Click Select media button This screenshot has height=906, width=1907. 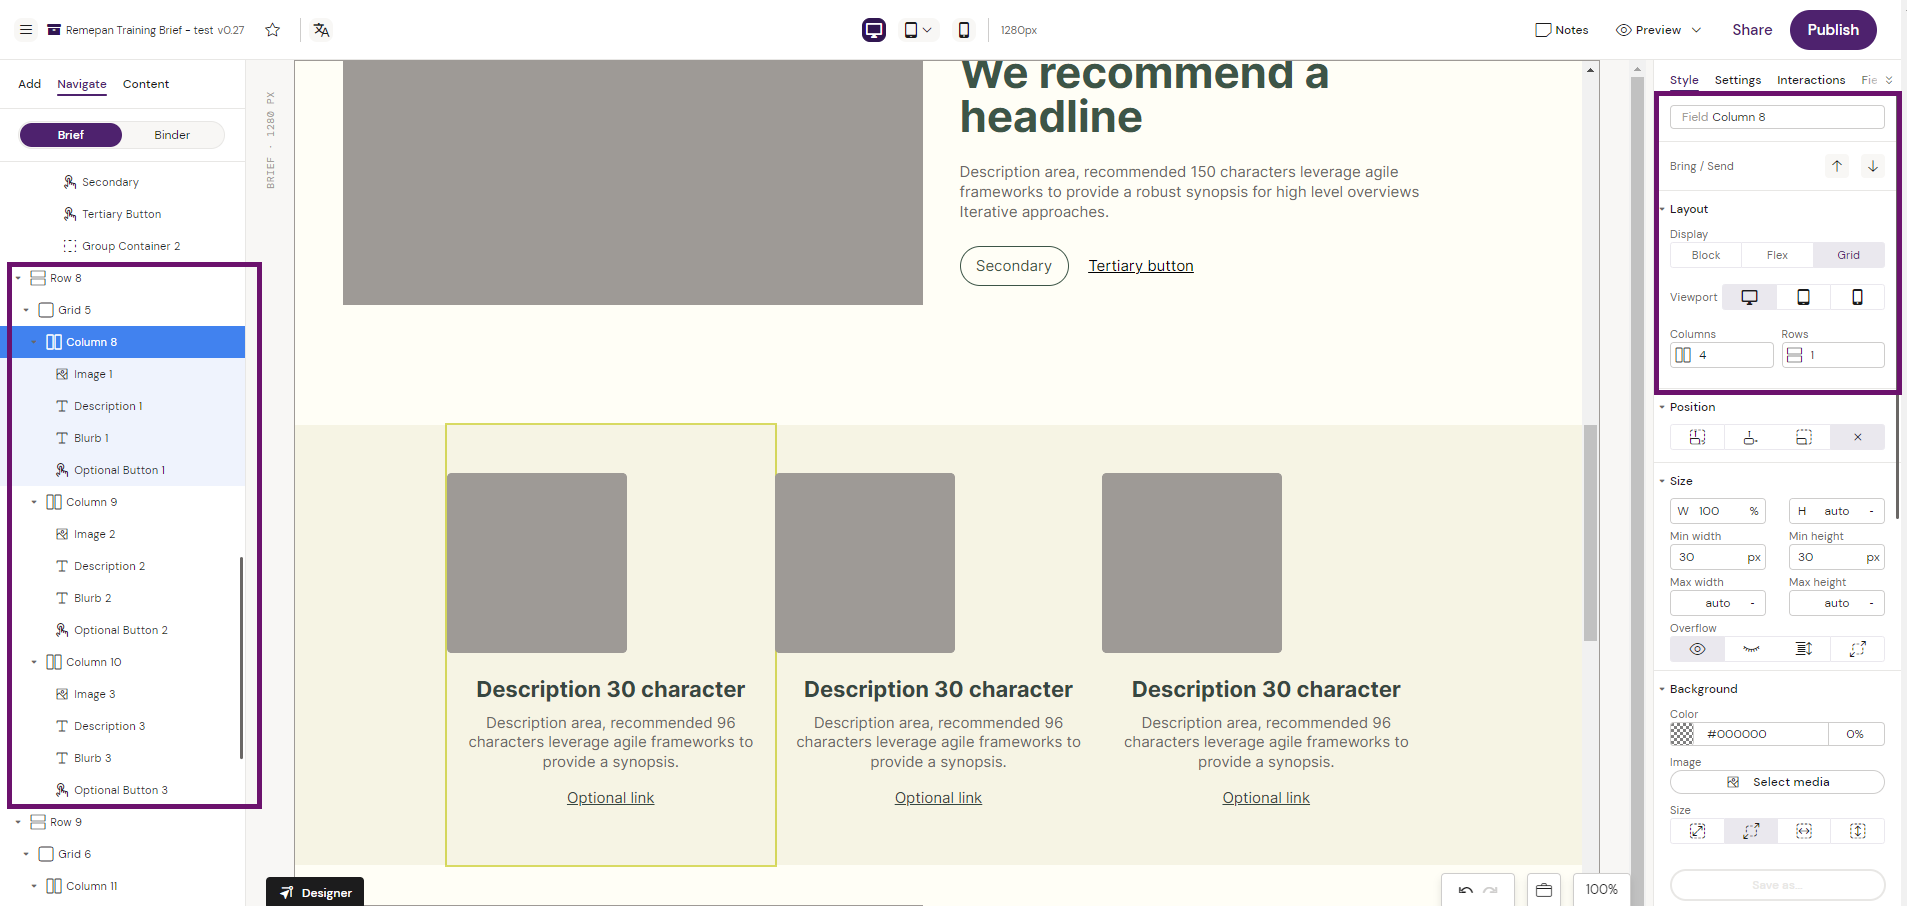point(1777,782)
